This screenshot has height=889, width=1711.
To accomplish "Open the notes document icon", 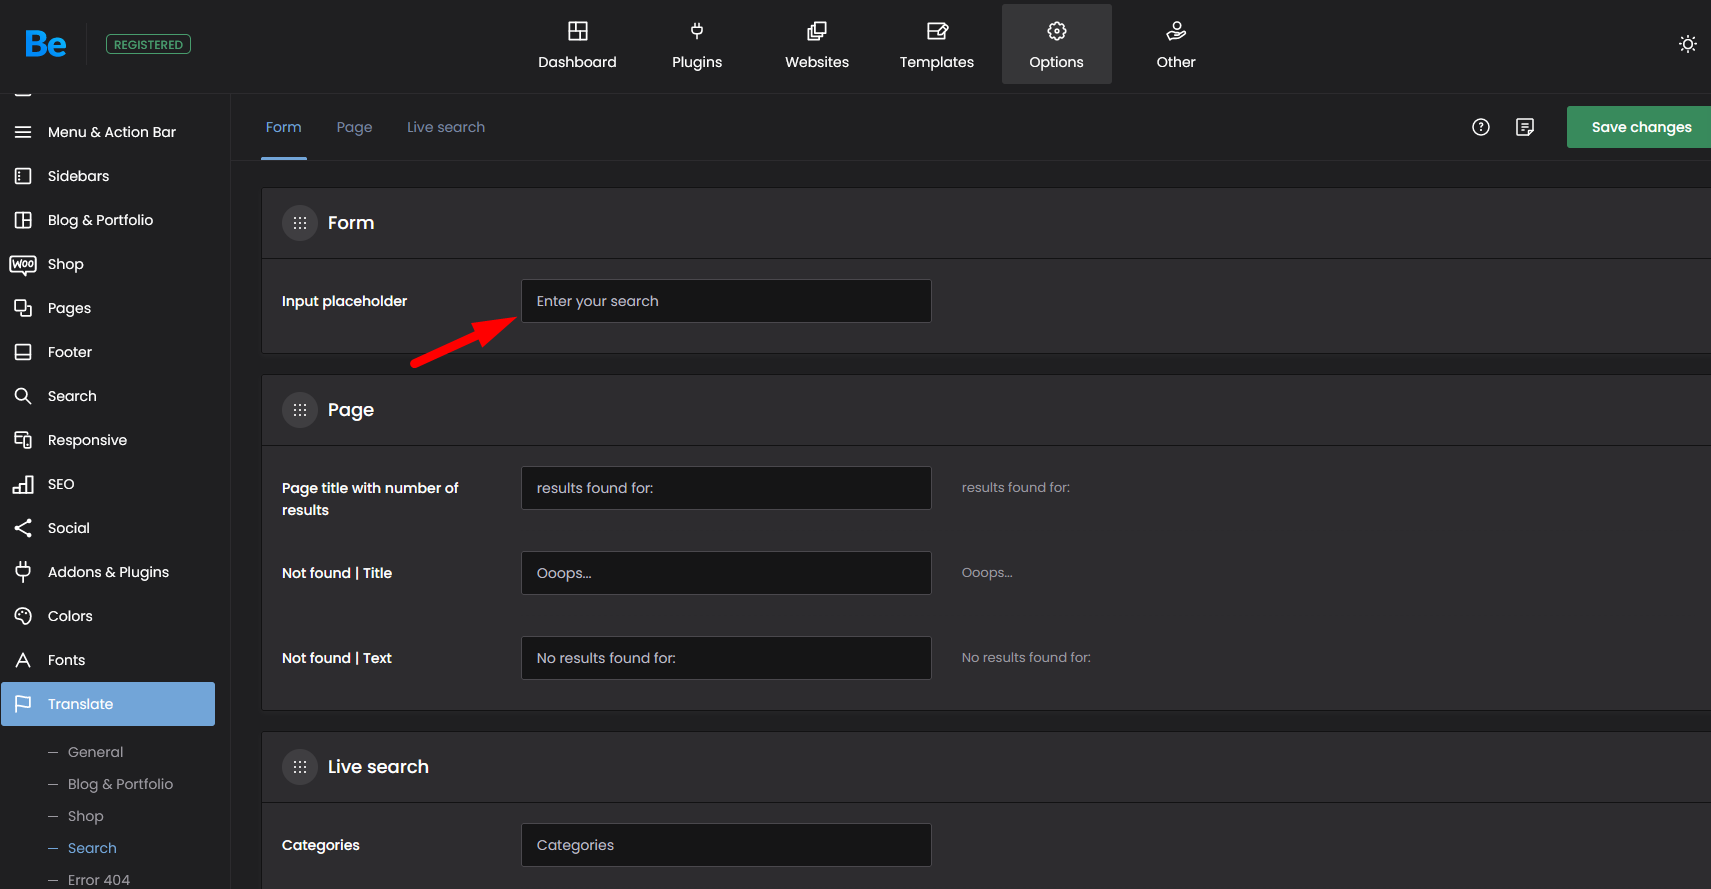I will point(1525,127).
